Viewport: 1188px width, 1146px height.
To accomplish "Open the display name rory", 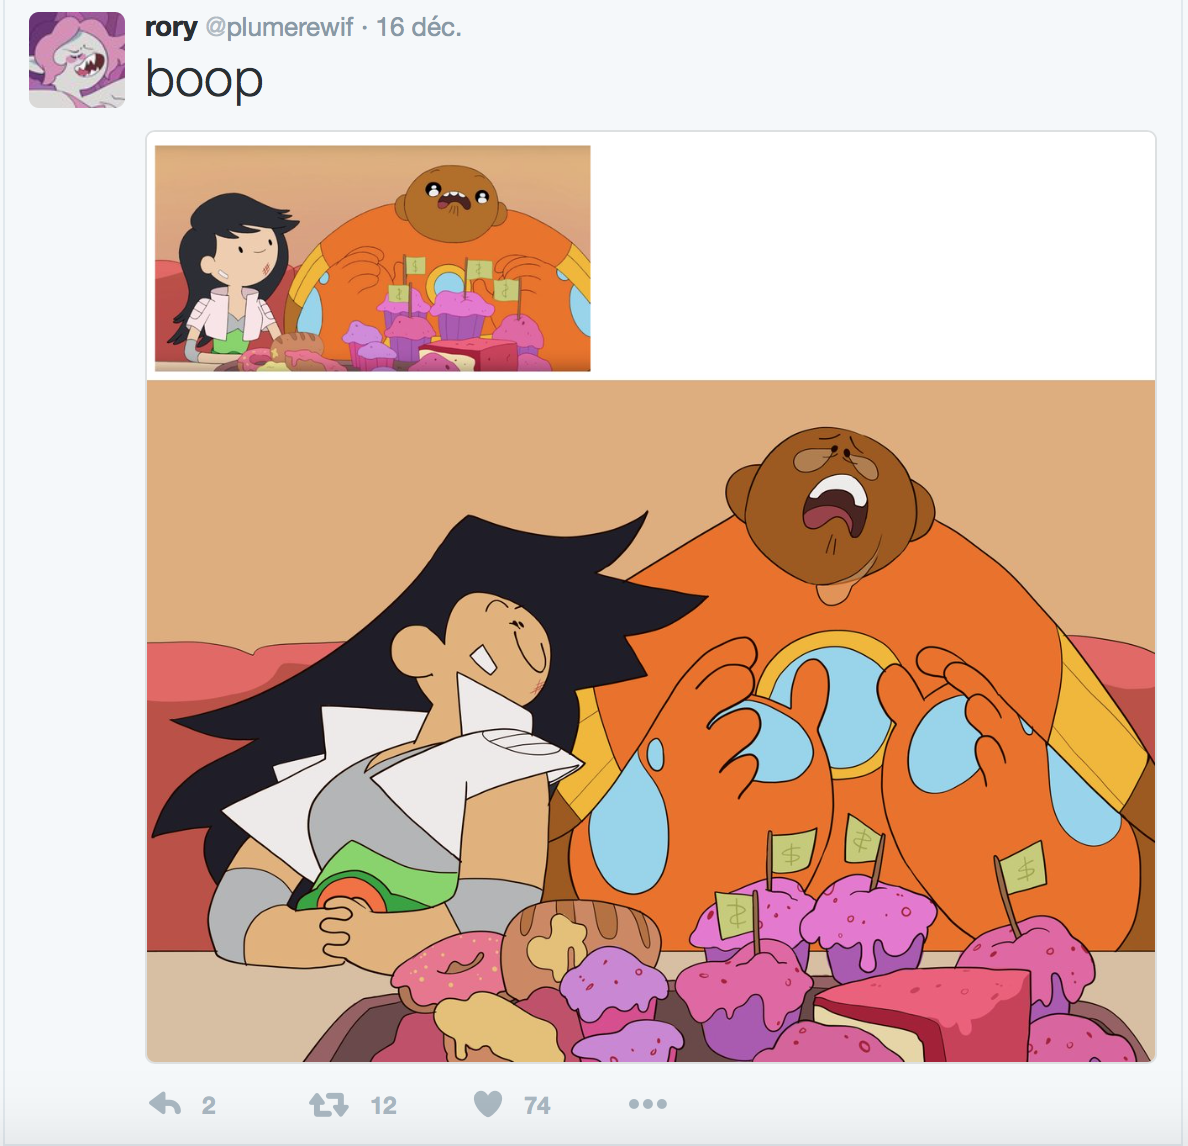I will point(171,27).
